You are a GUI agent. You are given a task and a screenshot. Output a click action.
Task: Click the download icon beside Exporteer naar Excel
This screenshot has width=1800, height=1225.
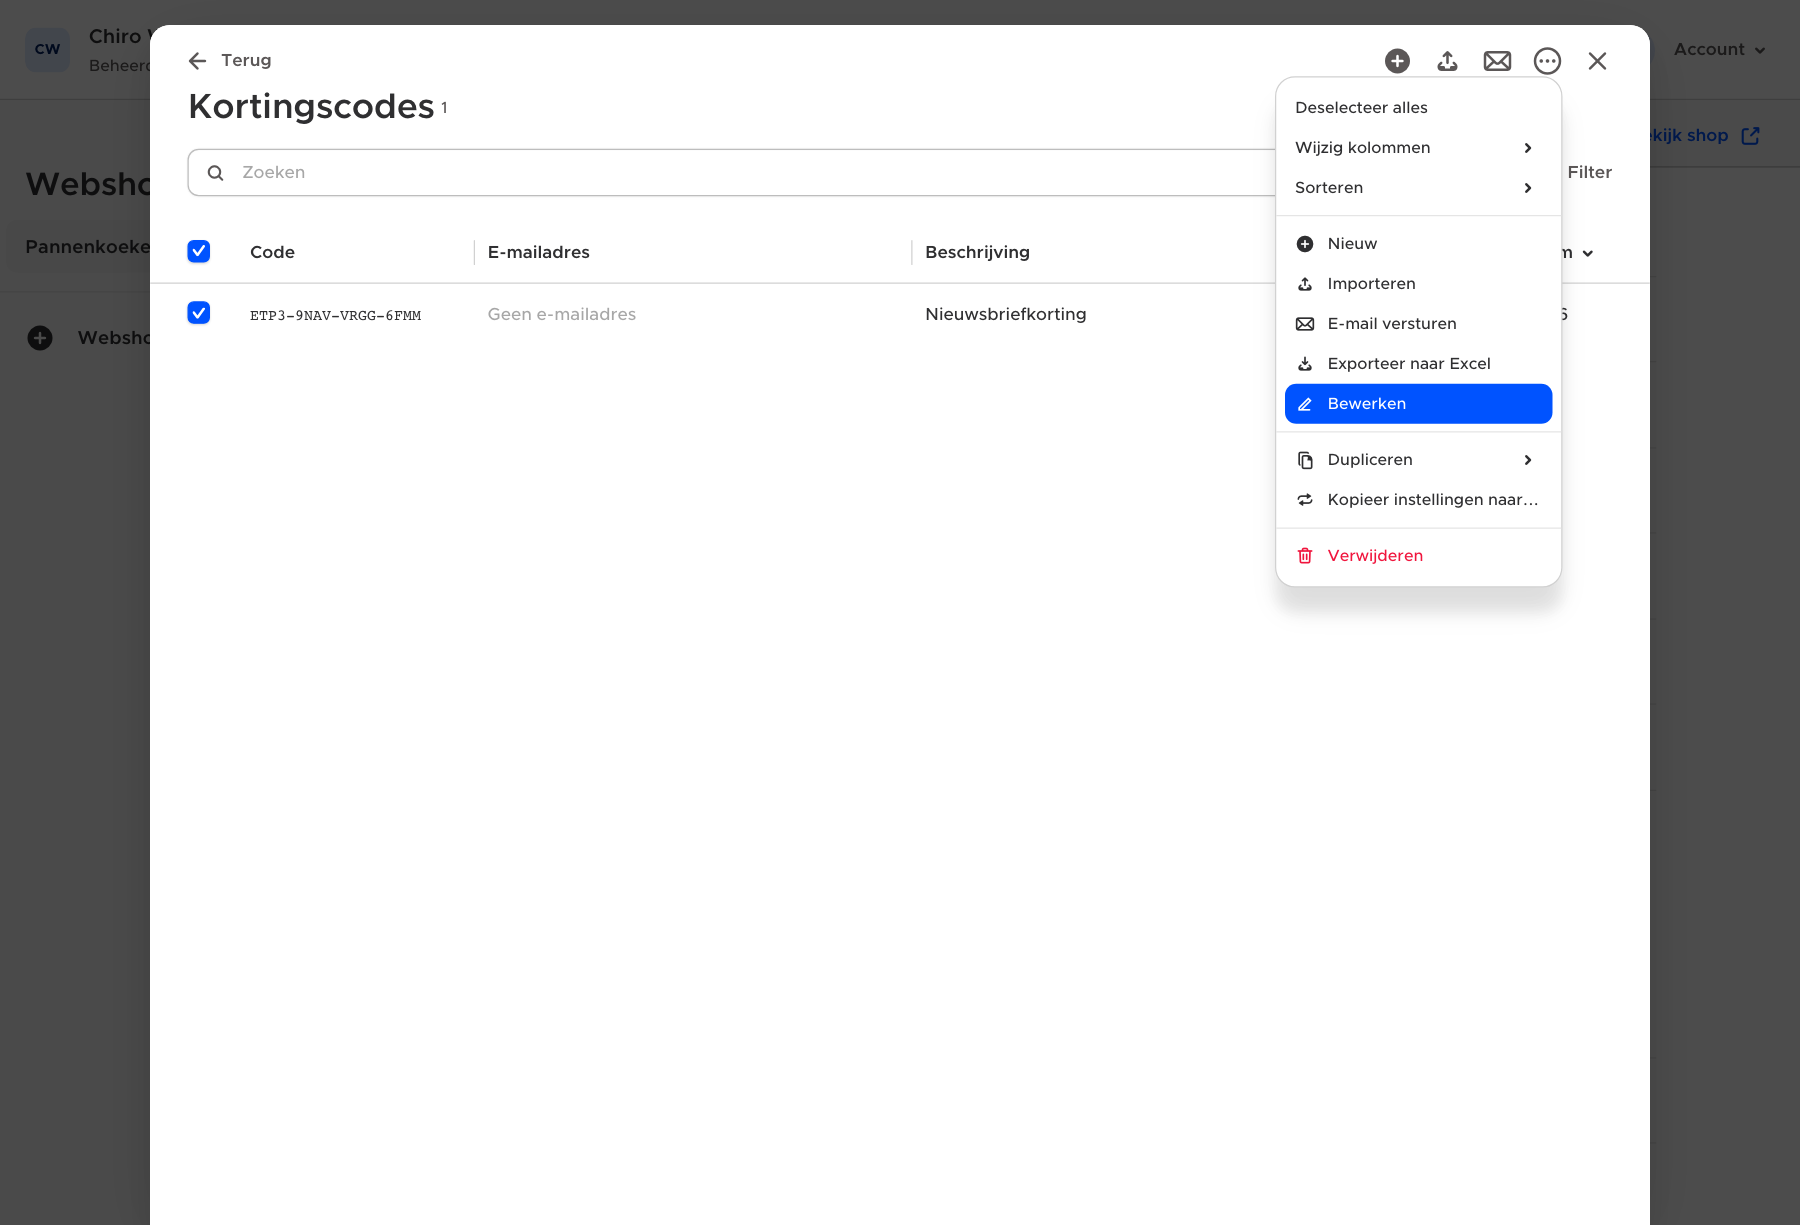point(1305,364)
